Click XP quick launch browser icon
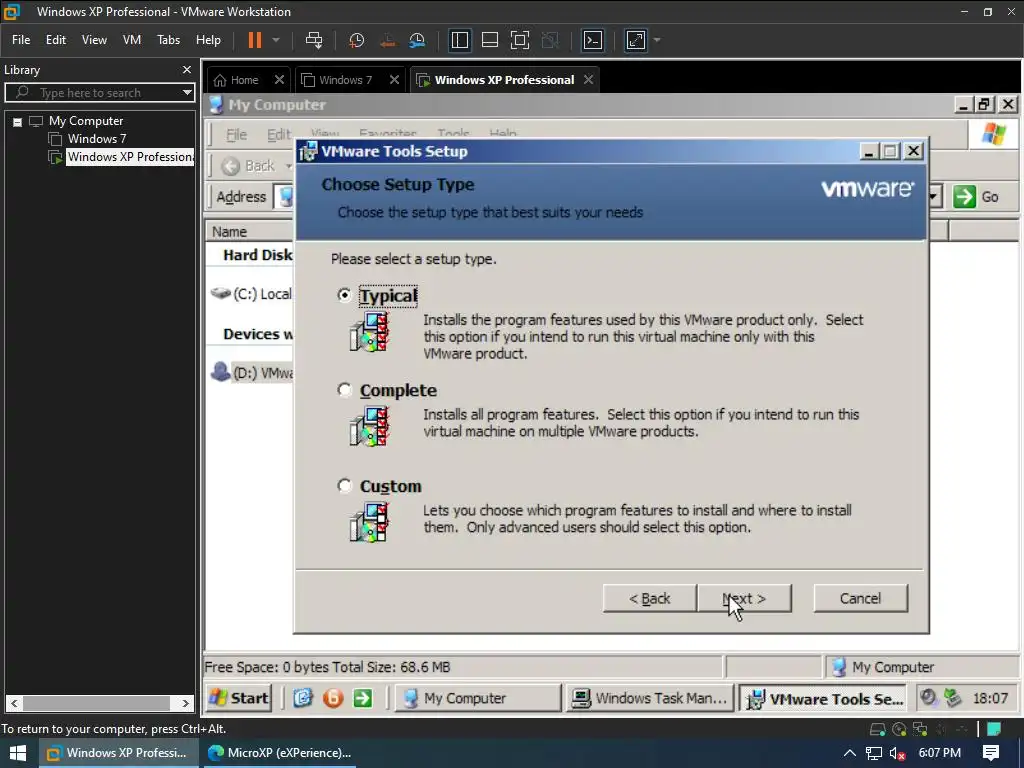Image resolution: width=1024 pixels, height=768 pixels. coord(302,698)
